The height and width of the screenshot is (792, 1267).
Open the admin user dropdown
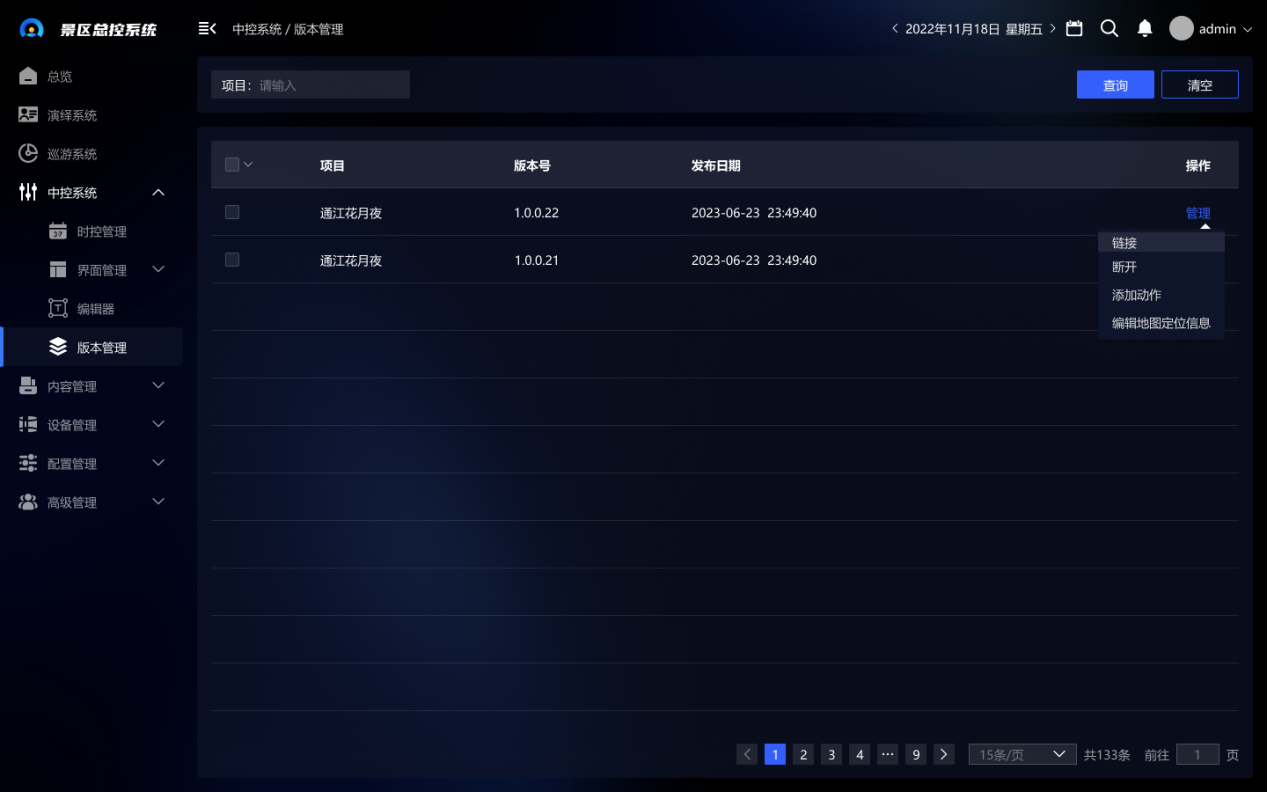(1211, 29)
